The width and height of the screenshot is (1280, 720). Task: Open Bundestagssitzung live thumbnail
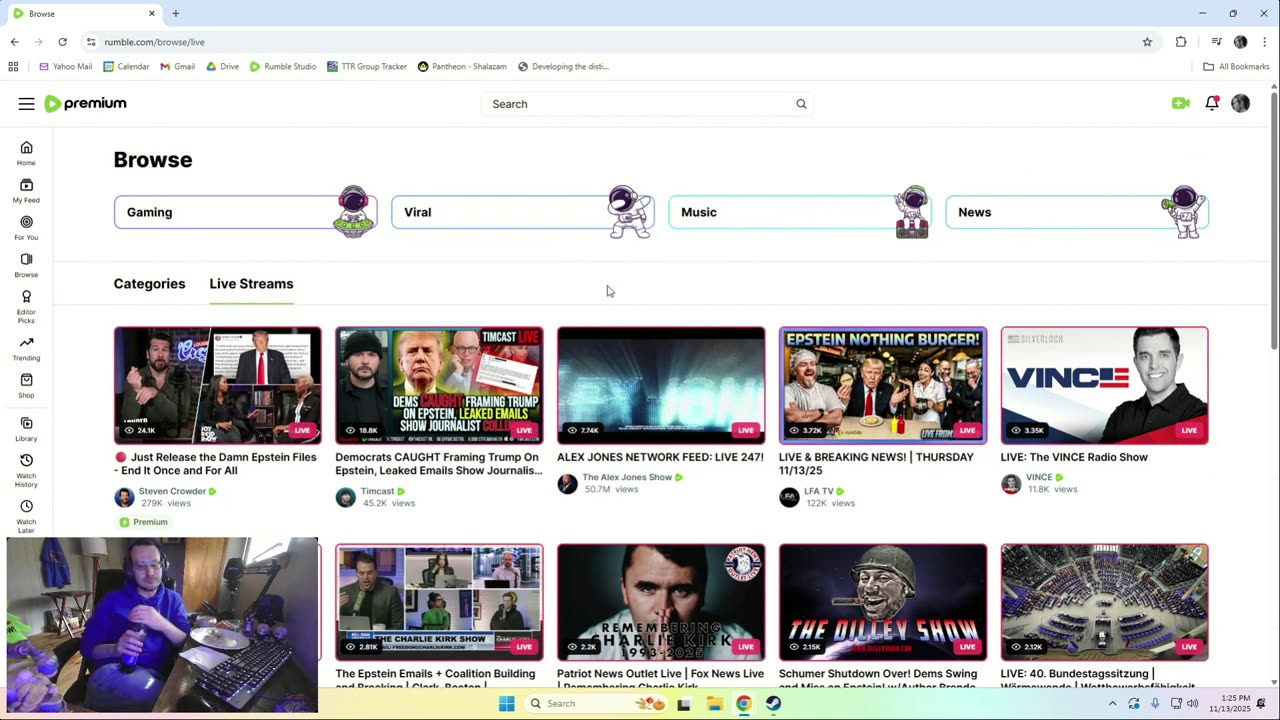(1105, 602)
